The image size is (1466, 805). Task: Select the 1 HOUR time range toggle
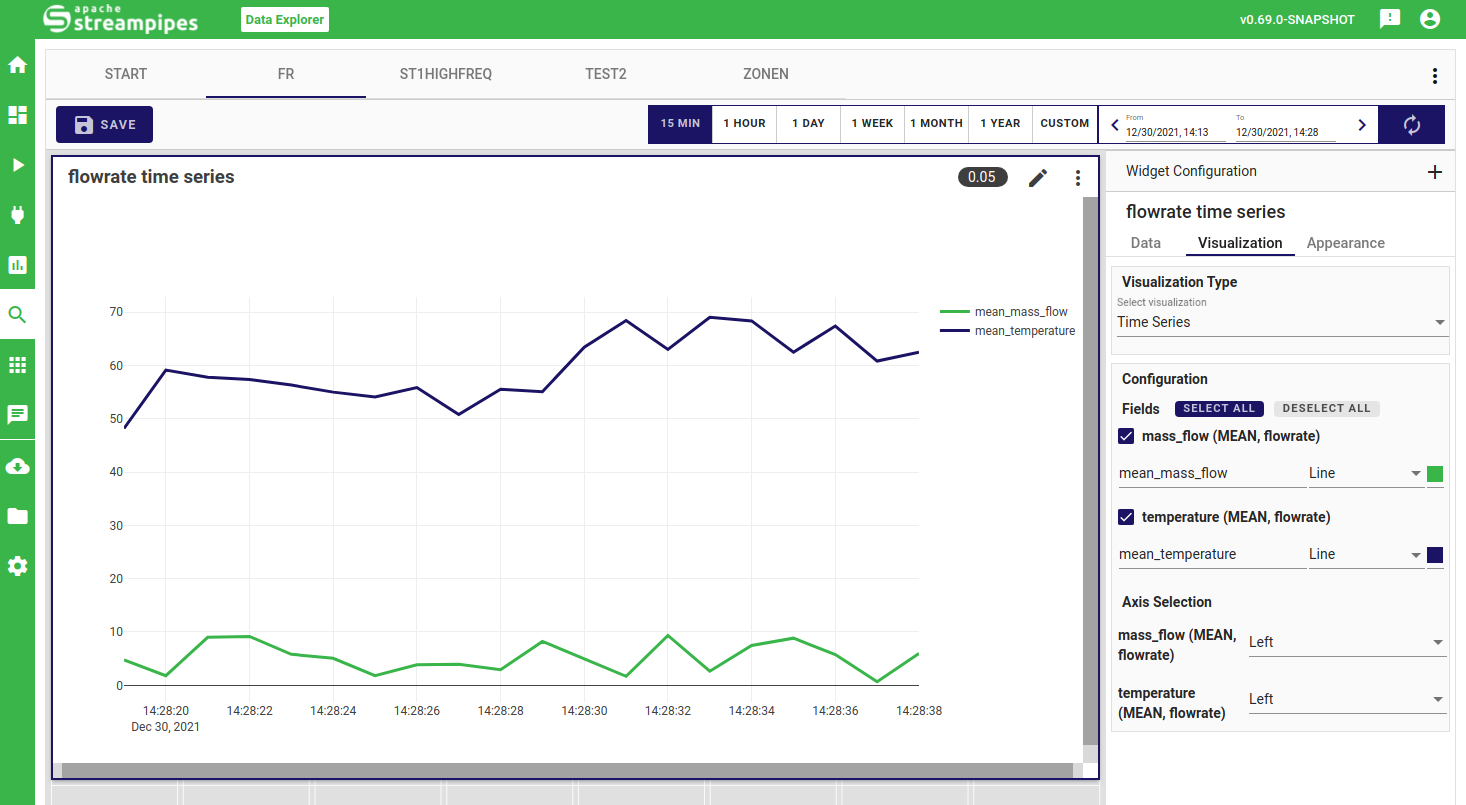(744, 124)
